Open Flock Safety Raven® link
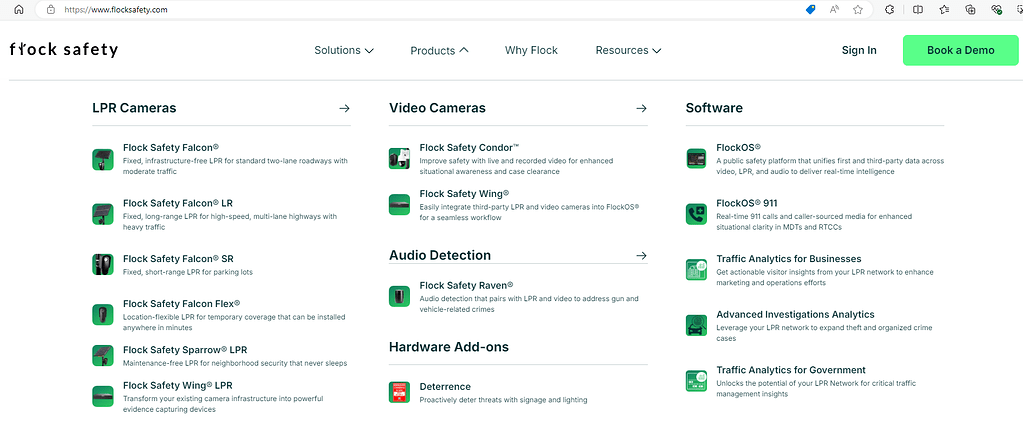Screen dimensions: 1023x423 [x=466, y=285]
